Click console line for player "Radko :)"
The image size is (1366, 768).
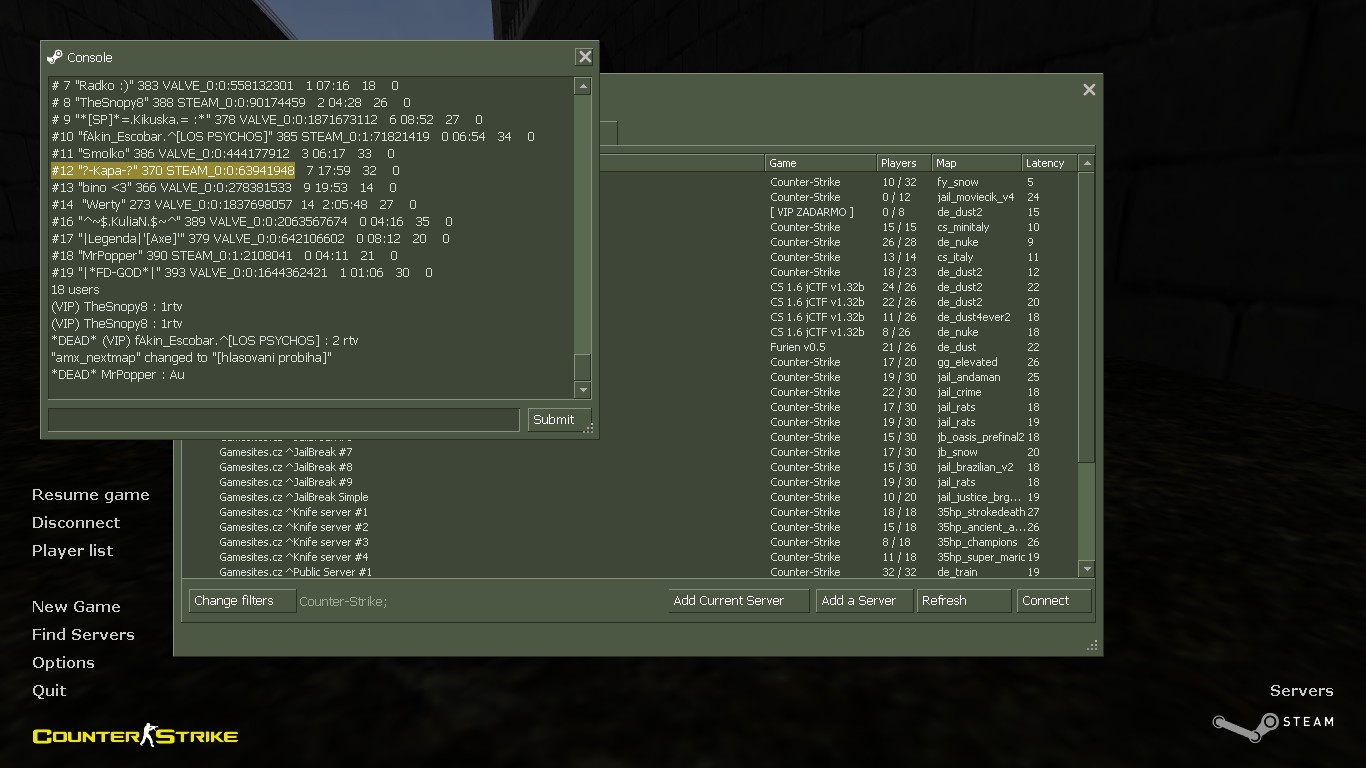click(x=225, y=85)
